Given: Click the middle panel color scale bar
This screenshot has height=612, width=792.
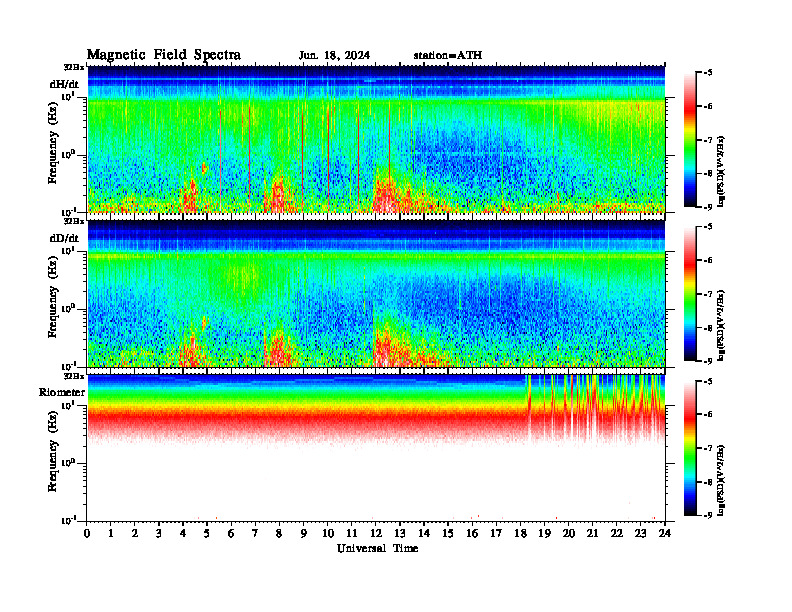Looking at the screenshot, I should point(690,294).
